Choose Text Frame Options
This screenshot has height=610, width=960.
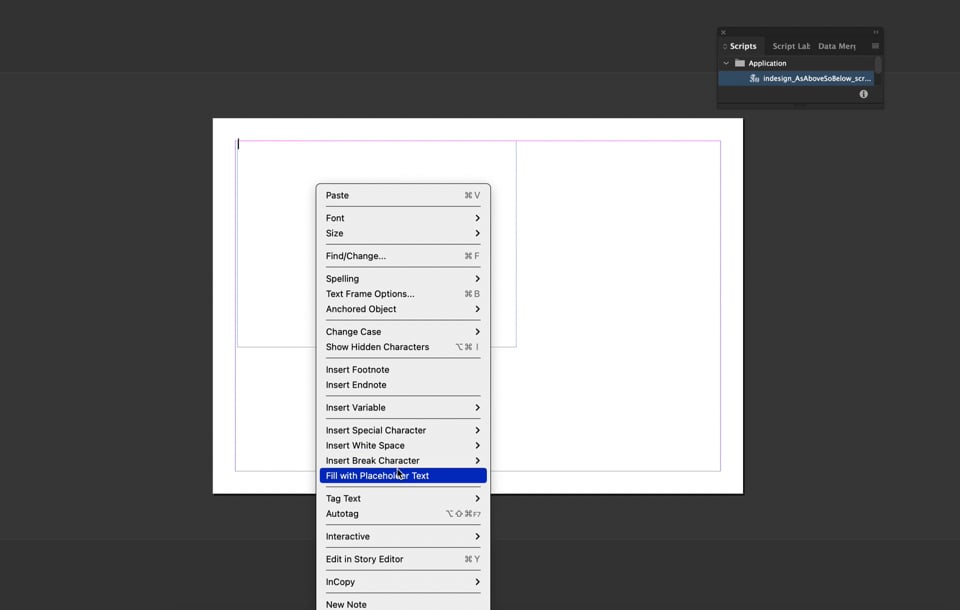[x=403, y=294]
